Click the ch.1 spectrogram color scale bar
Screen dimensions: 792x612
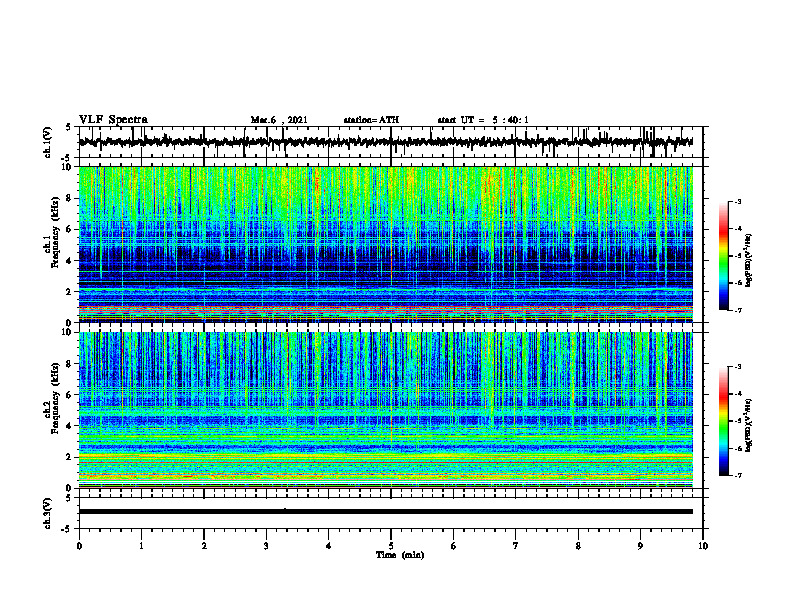(x=723, y=256)
